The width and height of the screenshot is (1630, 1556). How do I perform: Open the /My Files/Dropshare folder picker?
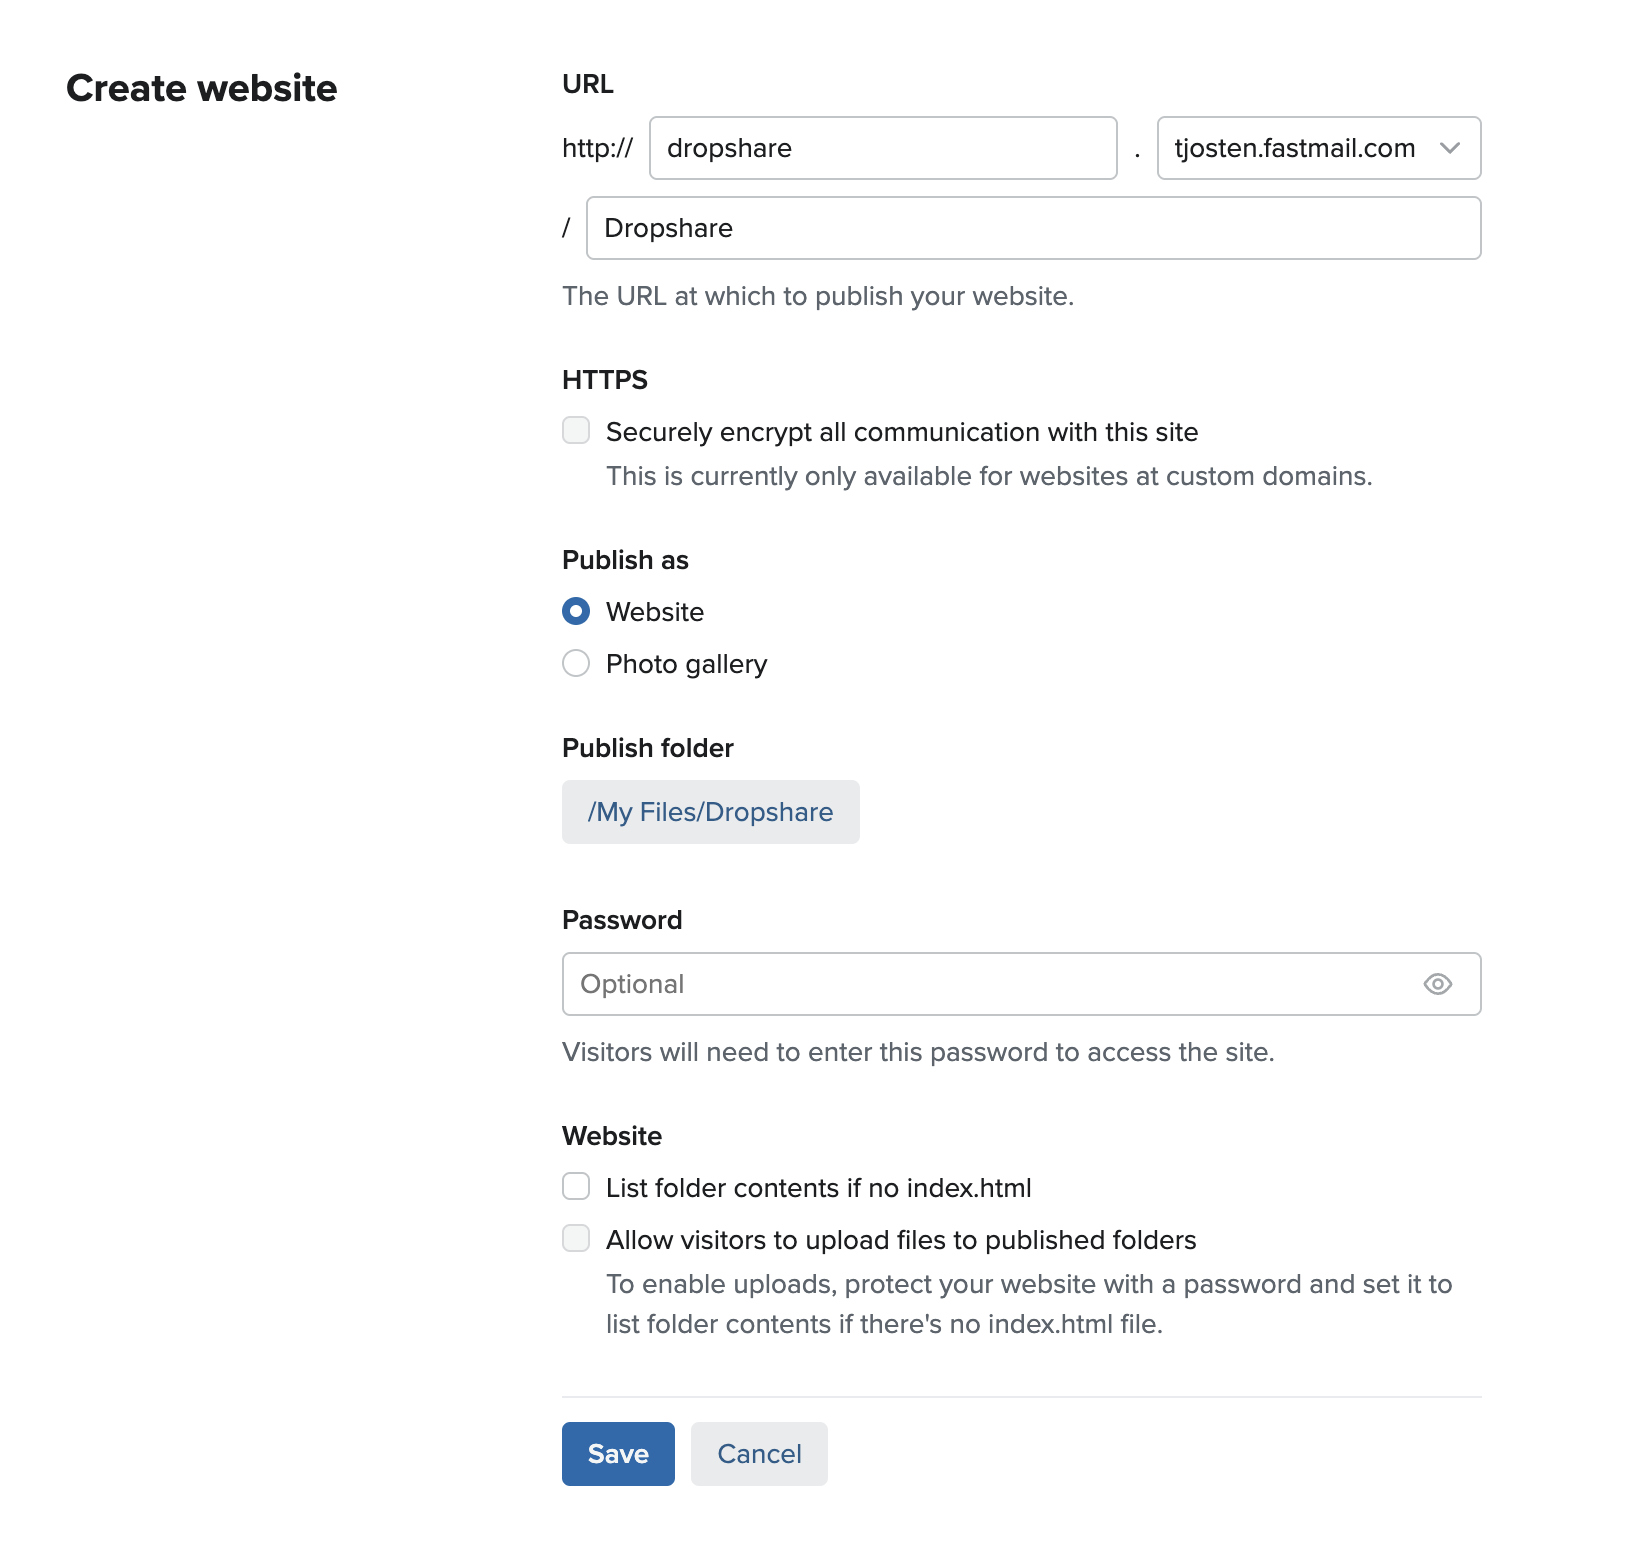pos(710,812)
